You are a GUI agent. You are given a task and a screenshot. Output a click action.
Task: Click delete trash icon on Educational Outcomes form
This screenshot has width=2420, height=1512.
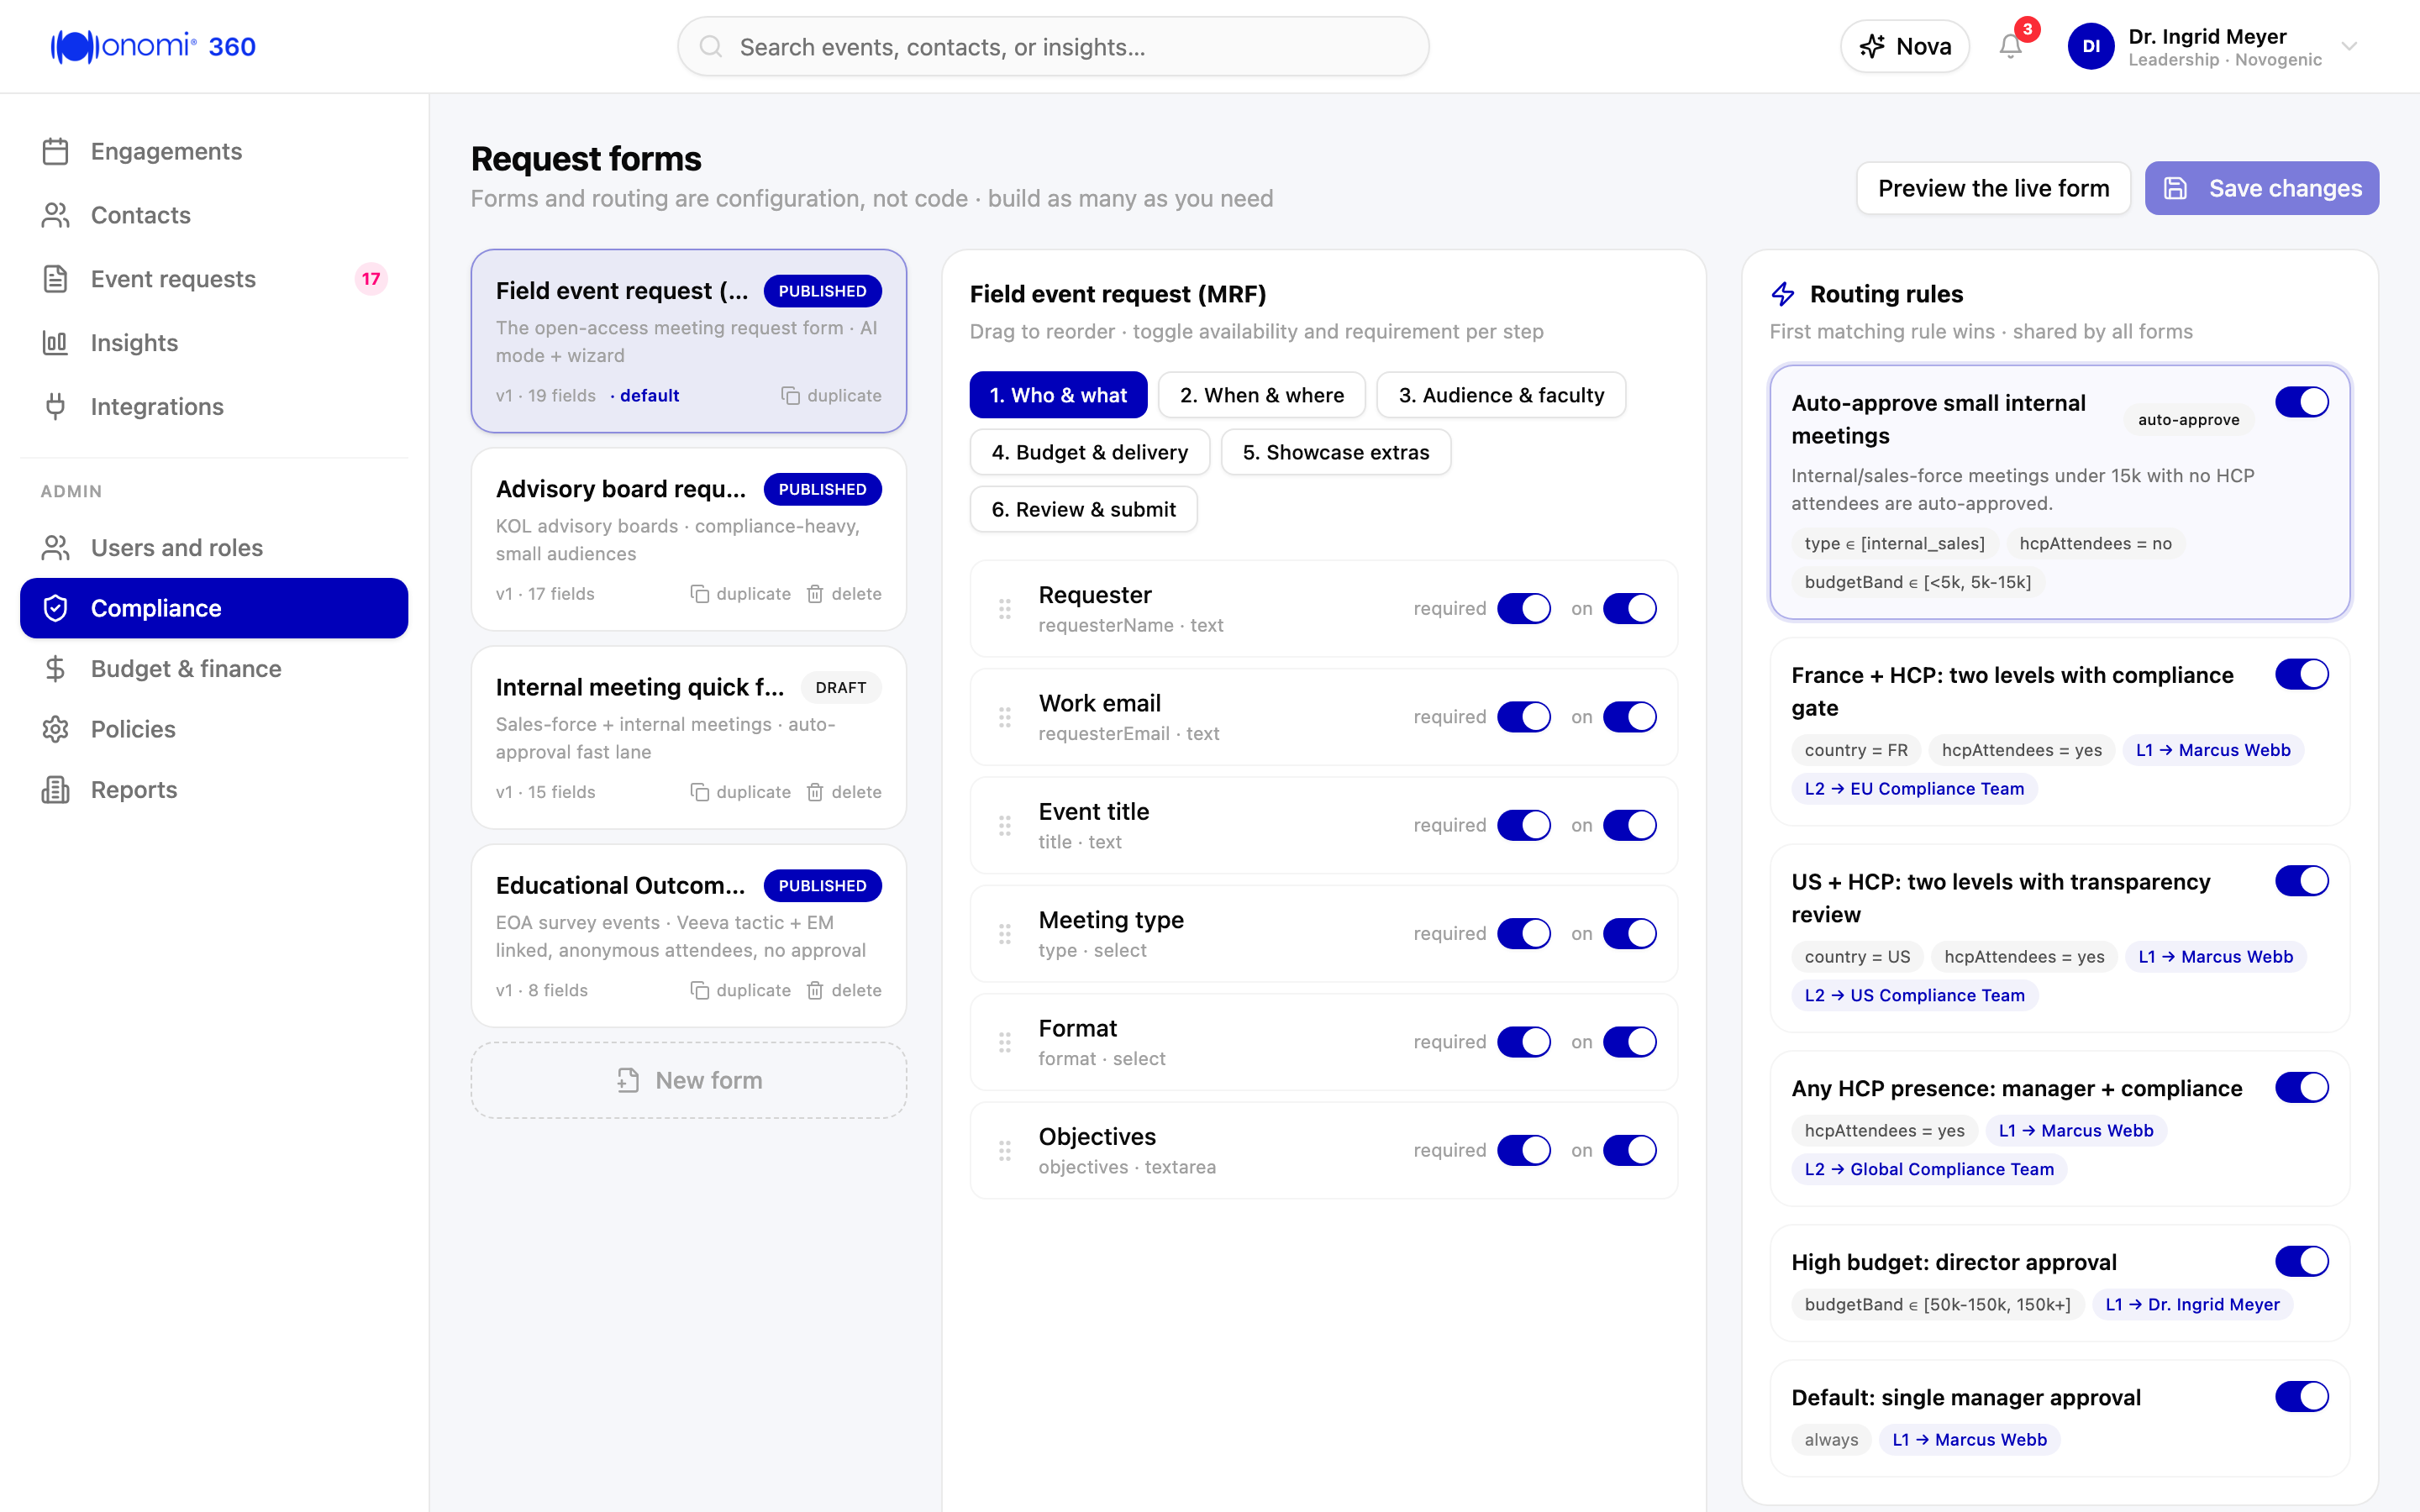[815, 991]
